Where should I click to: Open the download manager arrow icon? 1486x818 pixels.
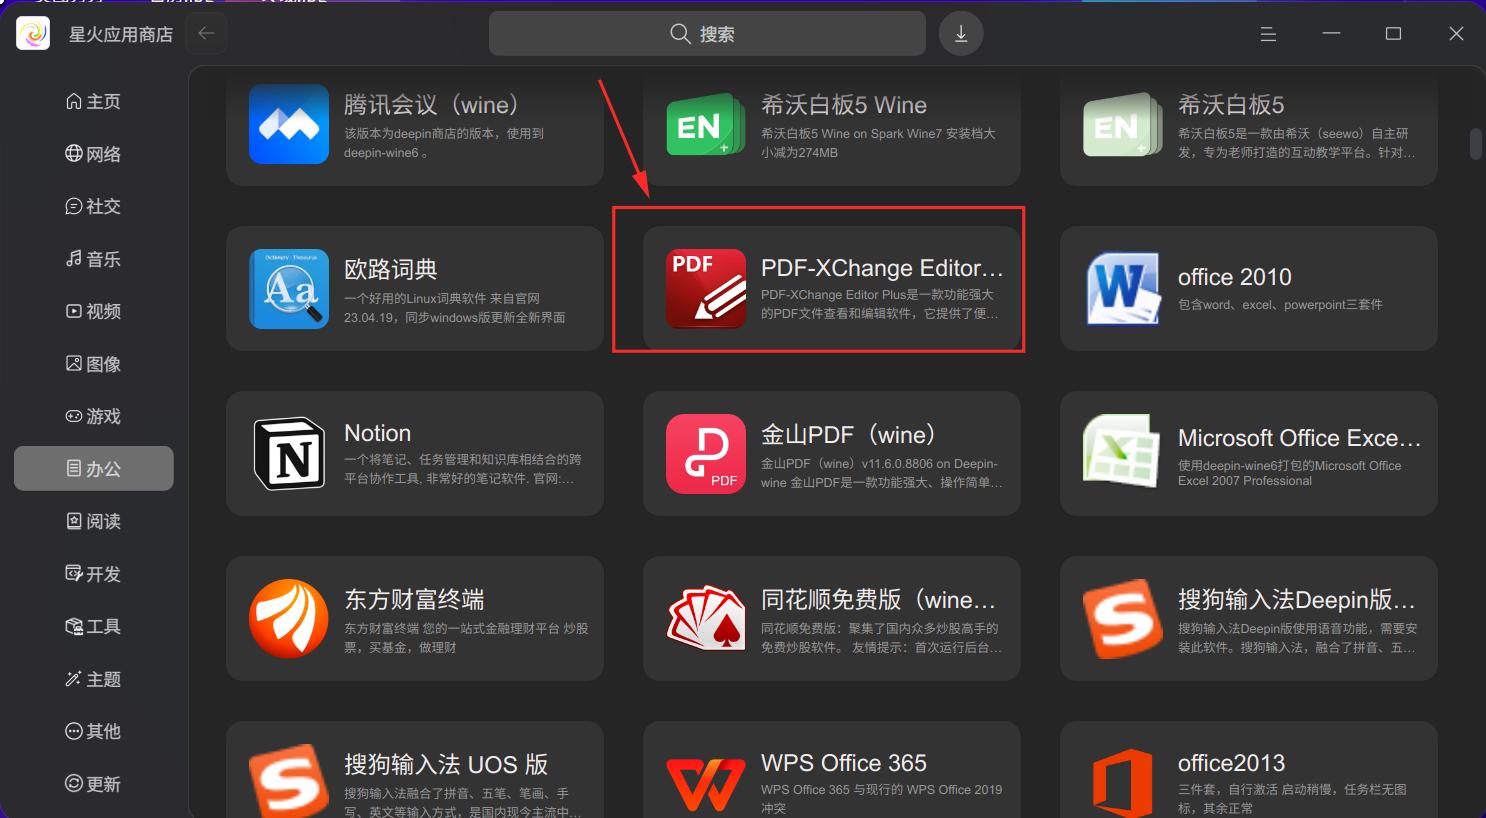click(961, 34)
